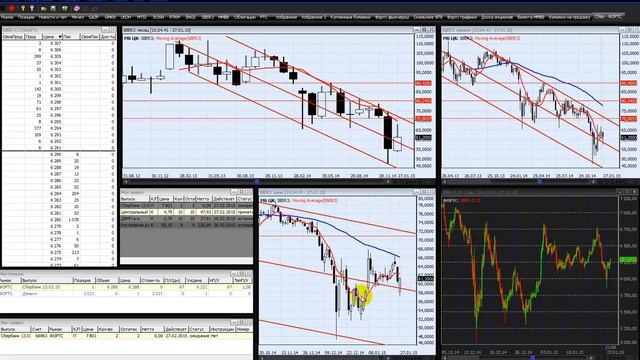Click the weekly SBER3 chart scrollbar thumb
The height and width of the screenshot is (360, 640).
point(539,182)
